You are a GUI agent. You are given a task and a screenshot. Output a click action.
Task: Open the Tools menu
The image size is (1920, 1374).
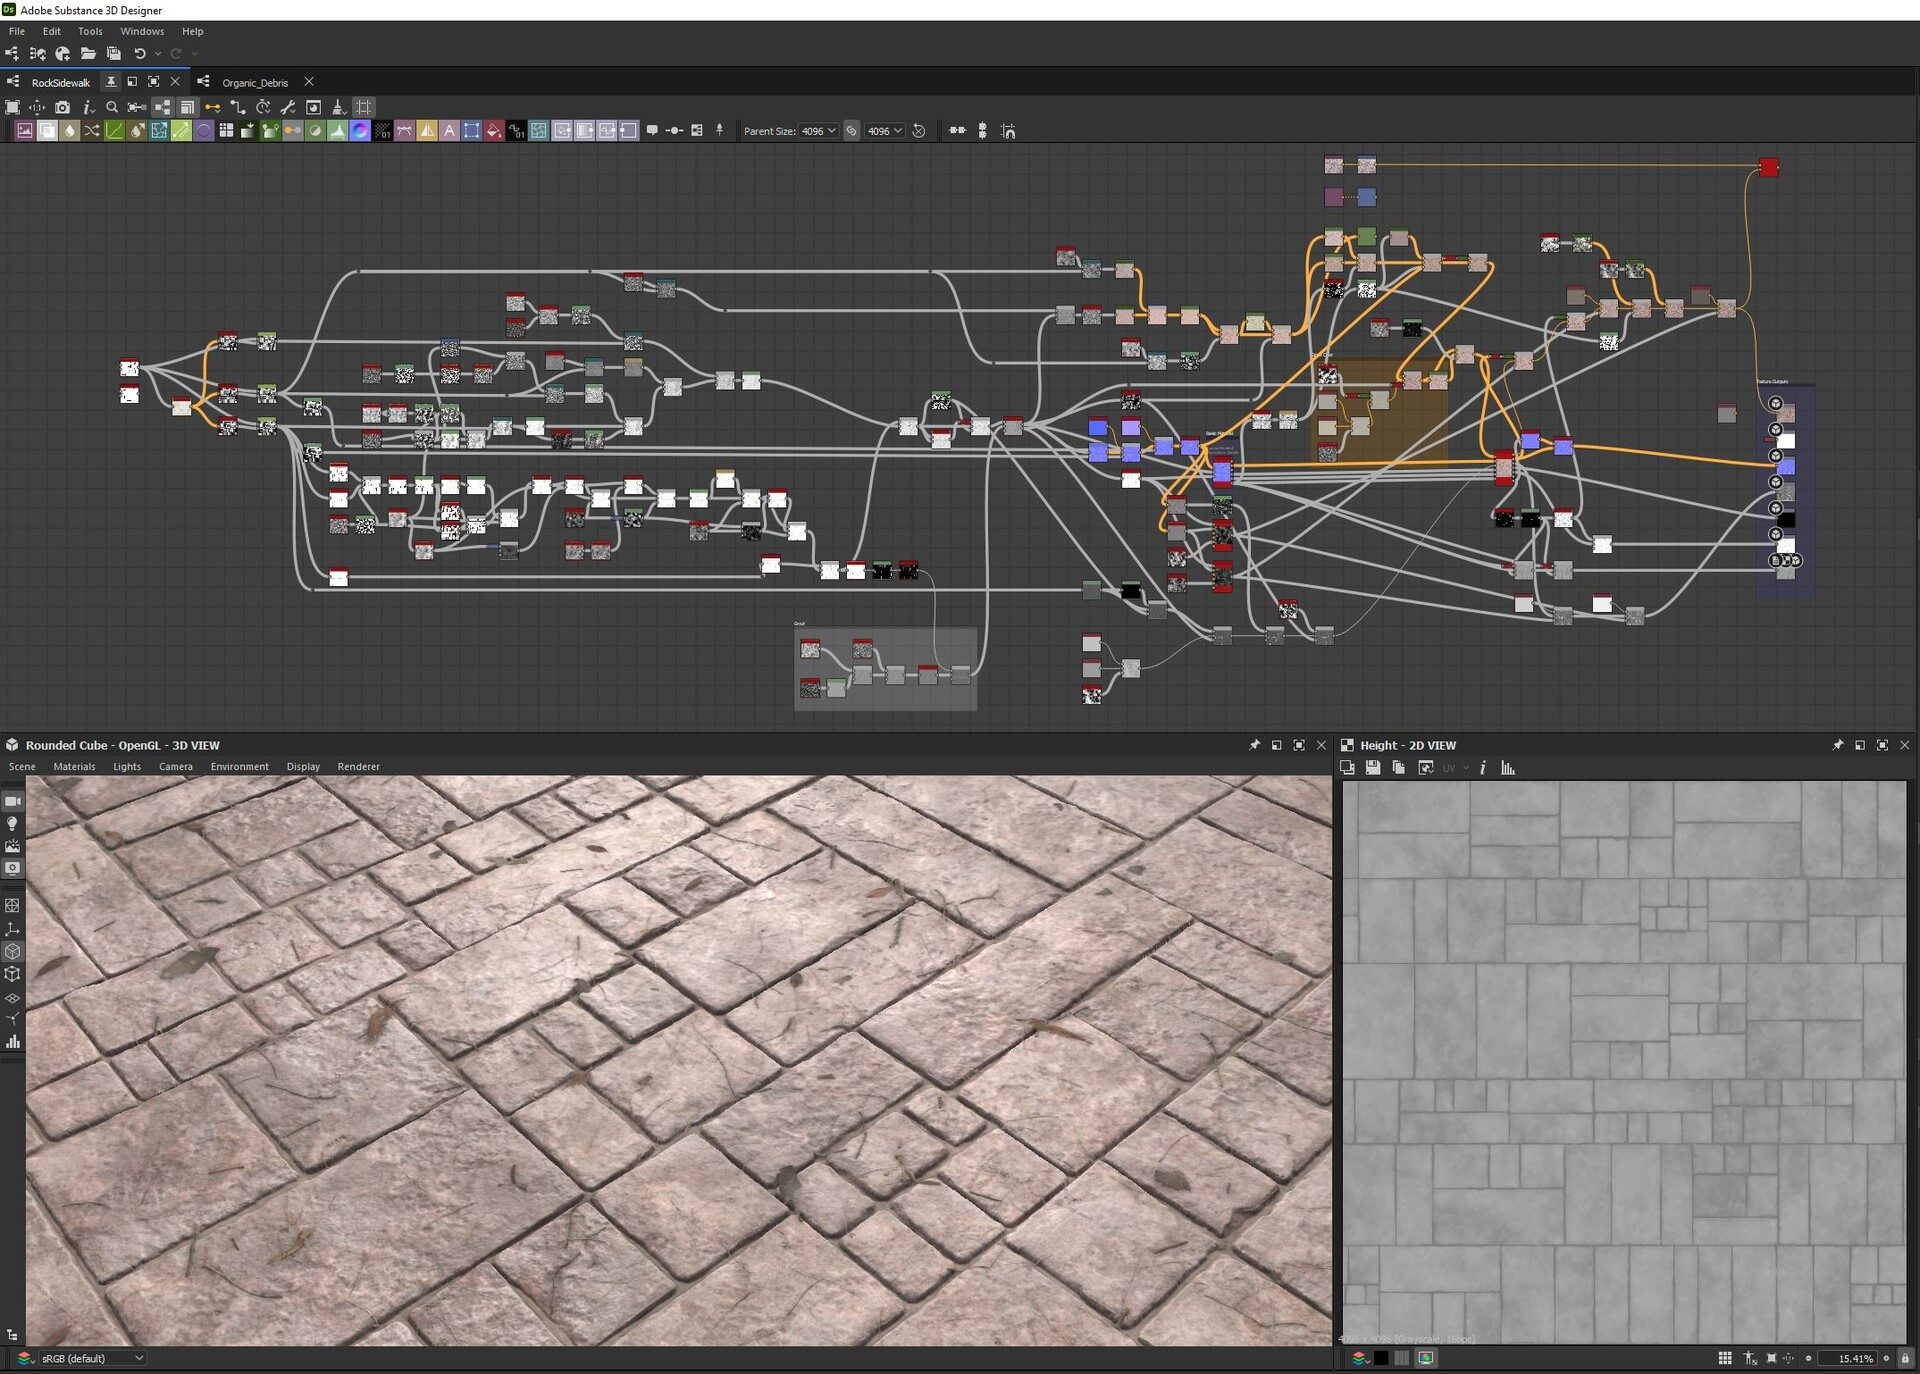tap(90, 31)
